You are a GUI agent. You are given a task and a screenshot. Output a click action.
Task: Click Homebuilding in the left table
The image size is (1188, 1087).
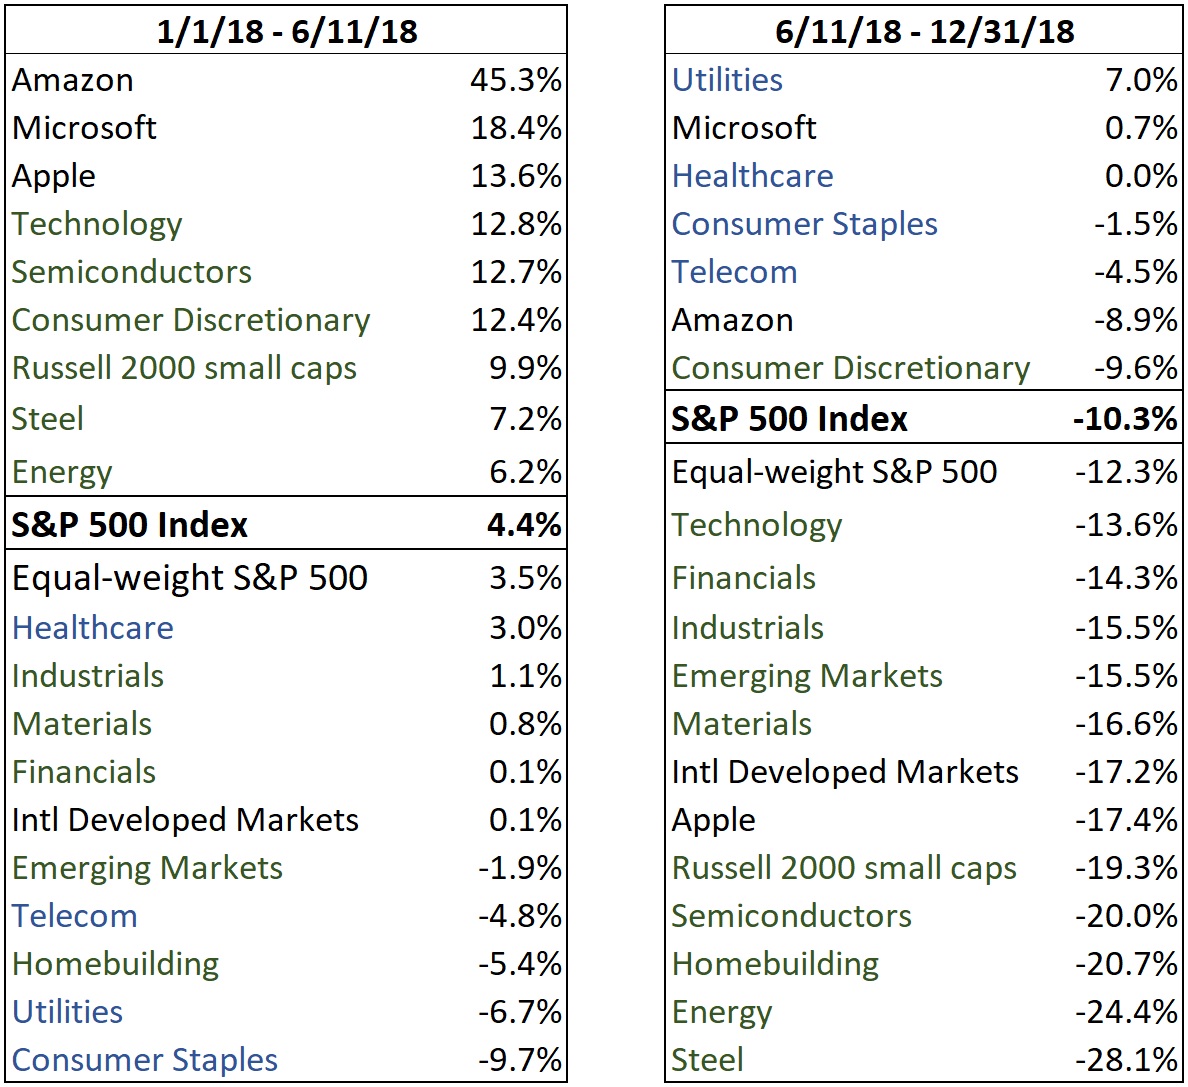tap(116, 964)
